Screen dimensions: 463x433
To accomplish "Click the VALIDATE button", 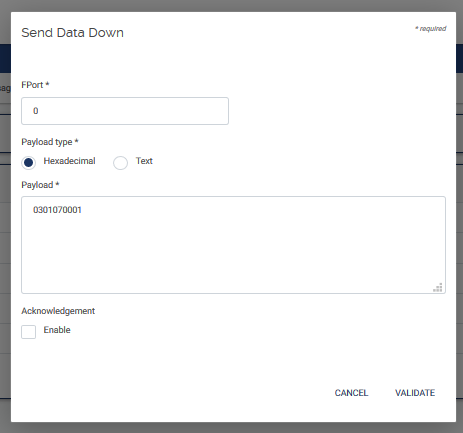I will pos(415,393).
